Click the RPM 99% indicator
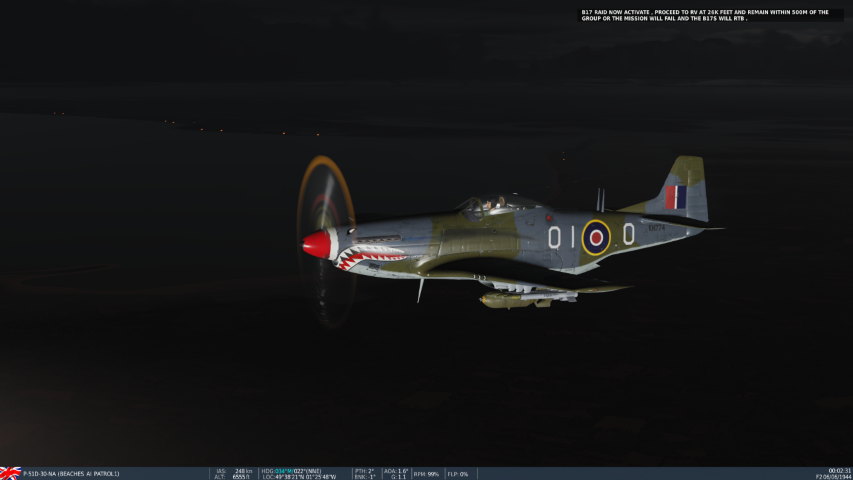The height and width of the screenshot is (480, 853). 426,474
